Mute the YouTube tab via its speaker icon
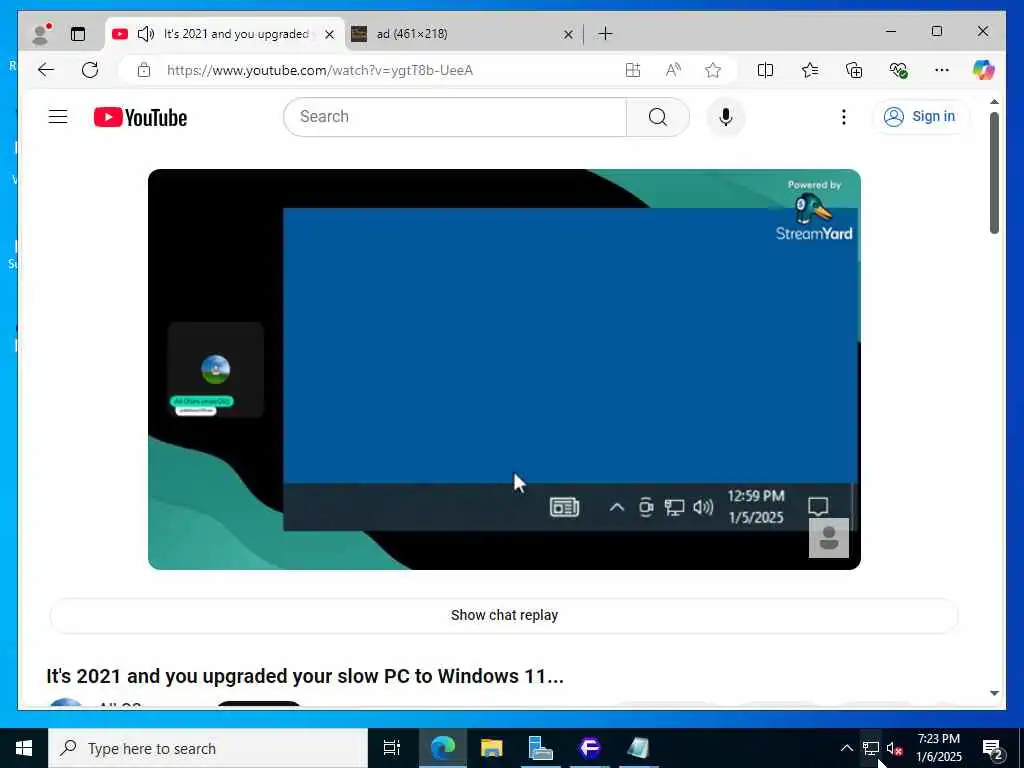The image size is (1024, 768). (x=146, y=34)
